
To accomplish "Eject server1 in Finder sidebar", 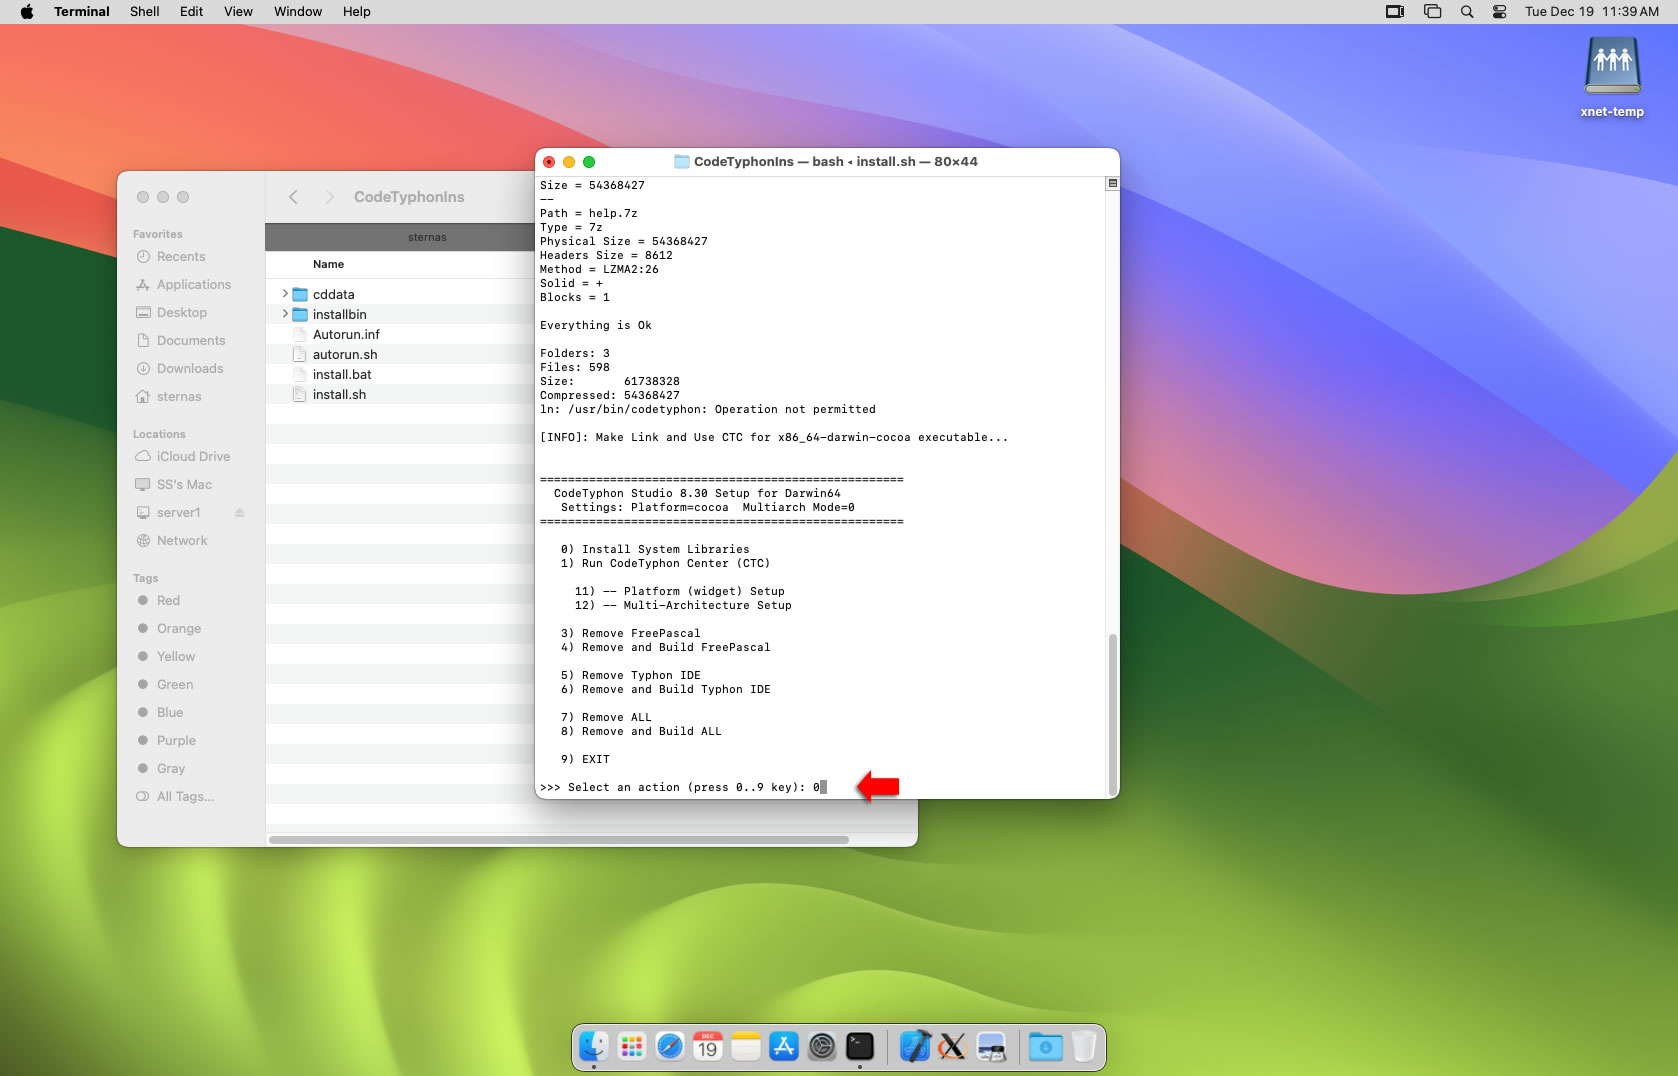I will point(240,513).
